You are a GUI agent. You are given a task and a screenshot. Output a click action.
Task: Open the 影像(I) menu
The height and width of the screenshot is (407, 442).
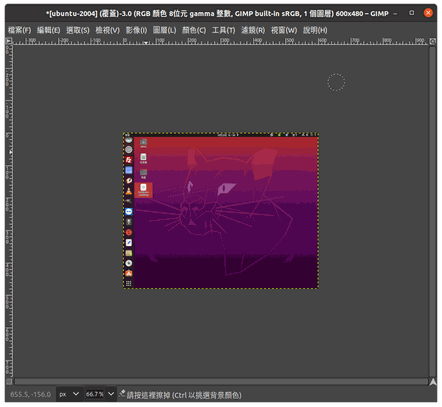pyautogui.click(x=136, y=30)
